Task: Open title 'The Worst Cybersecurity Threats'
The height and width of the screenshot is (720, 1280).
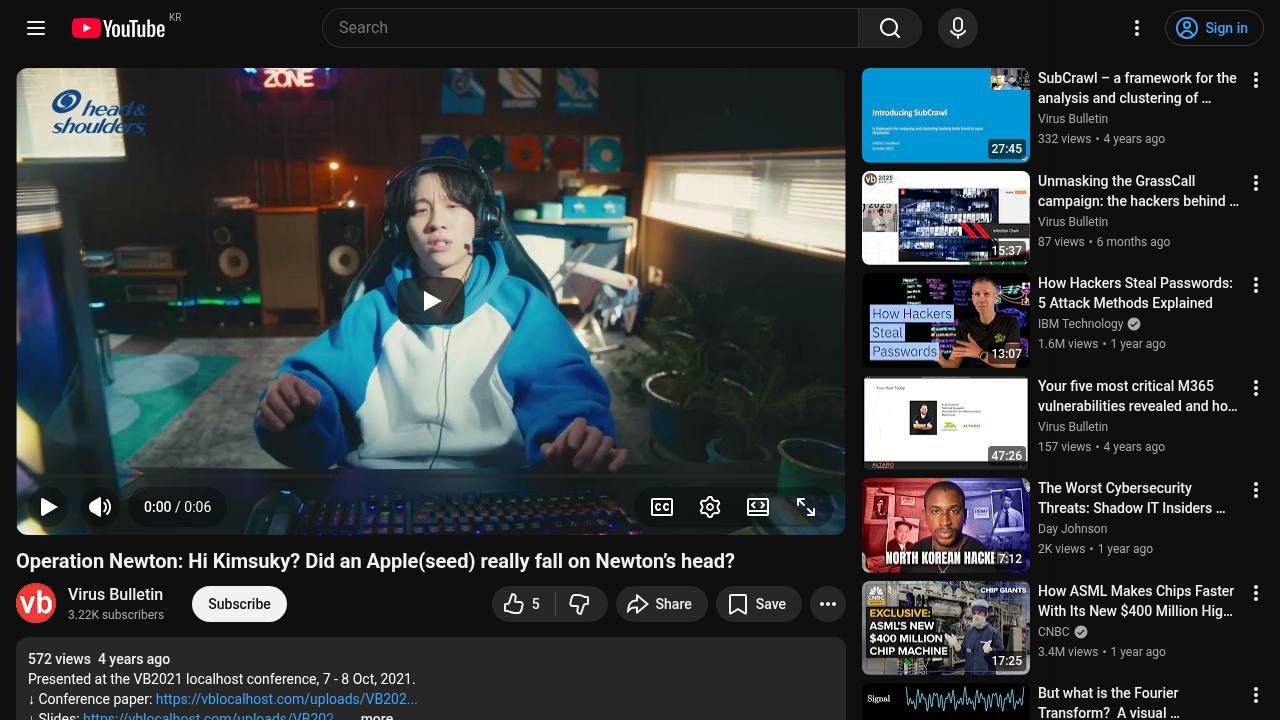Action: (x=1132, y=498)
